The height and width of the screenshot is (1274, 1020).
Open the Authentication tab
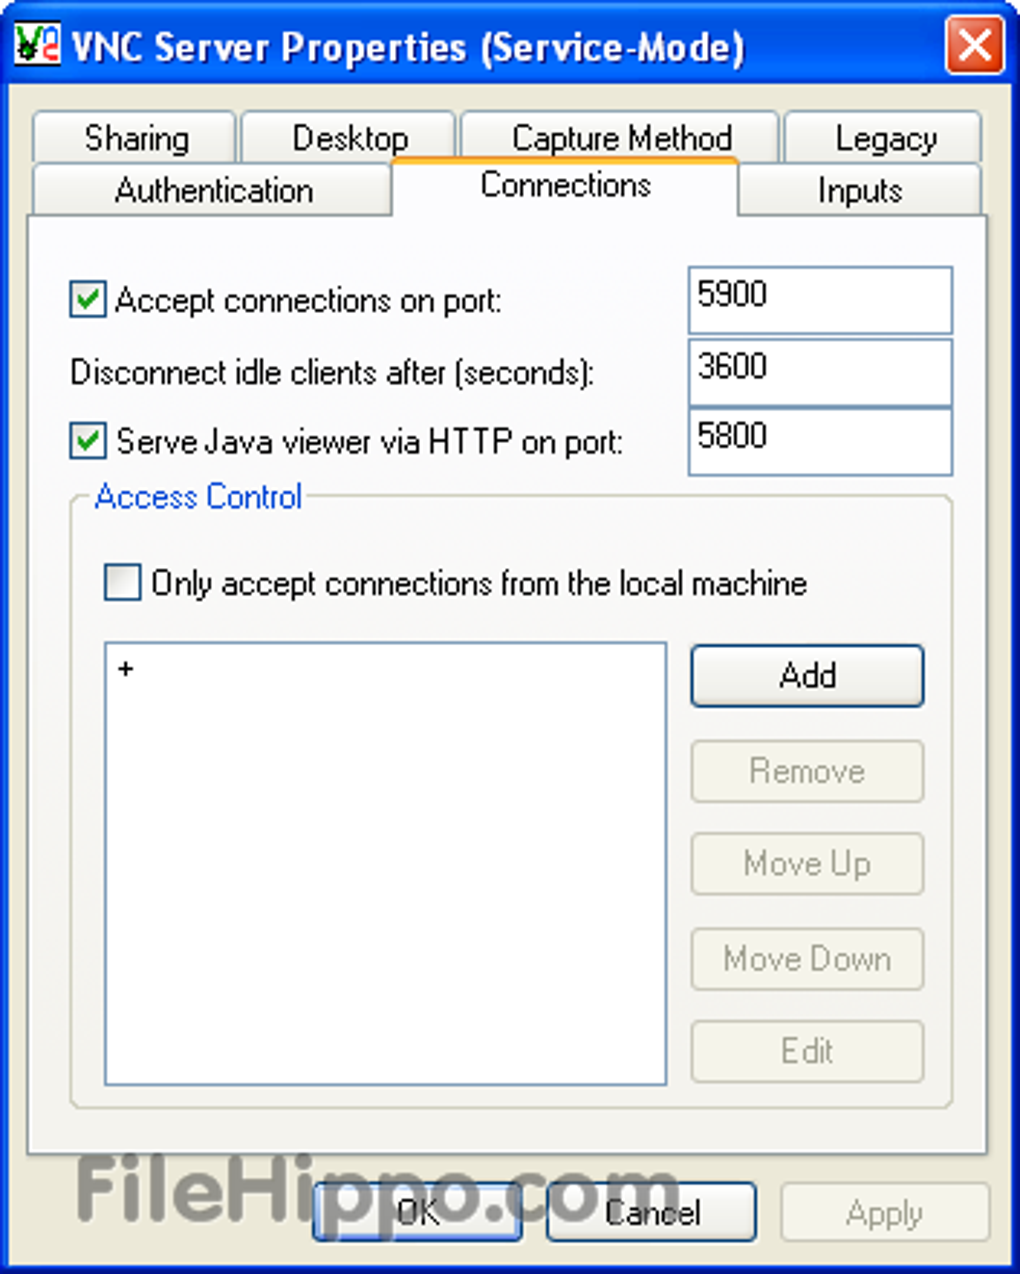(x=213, y=190)
